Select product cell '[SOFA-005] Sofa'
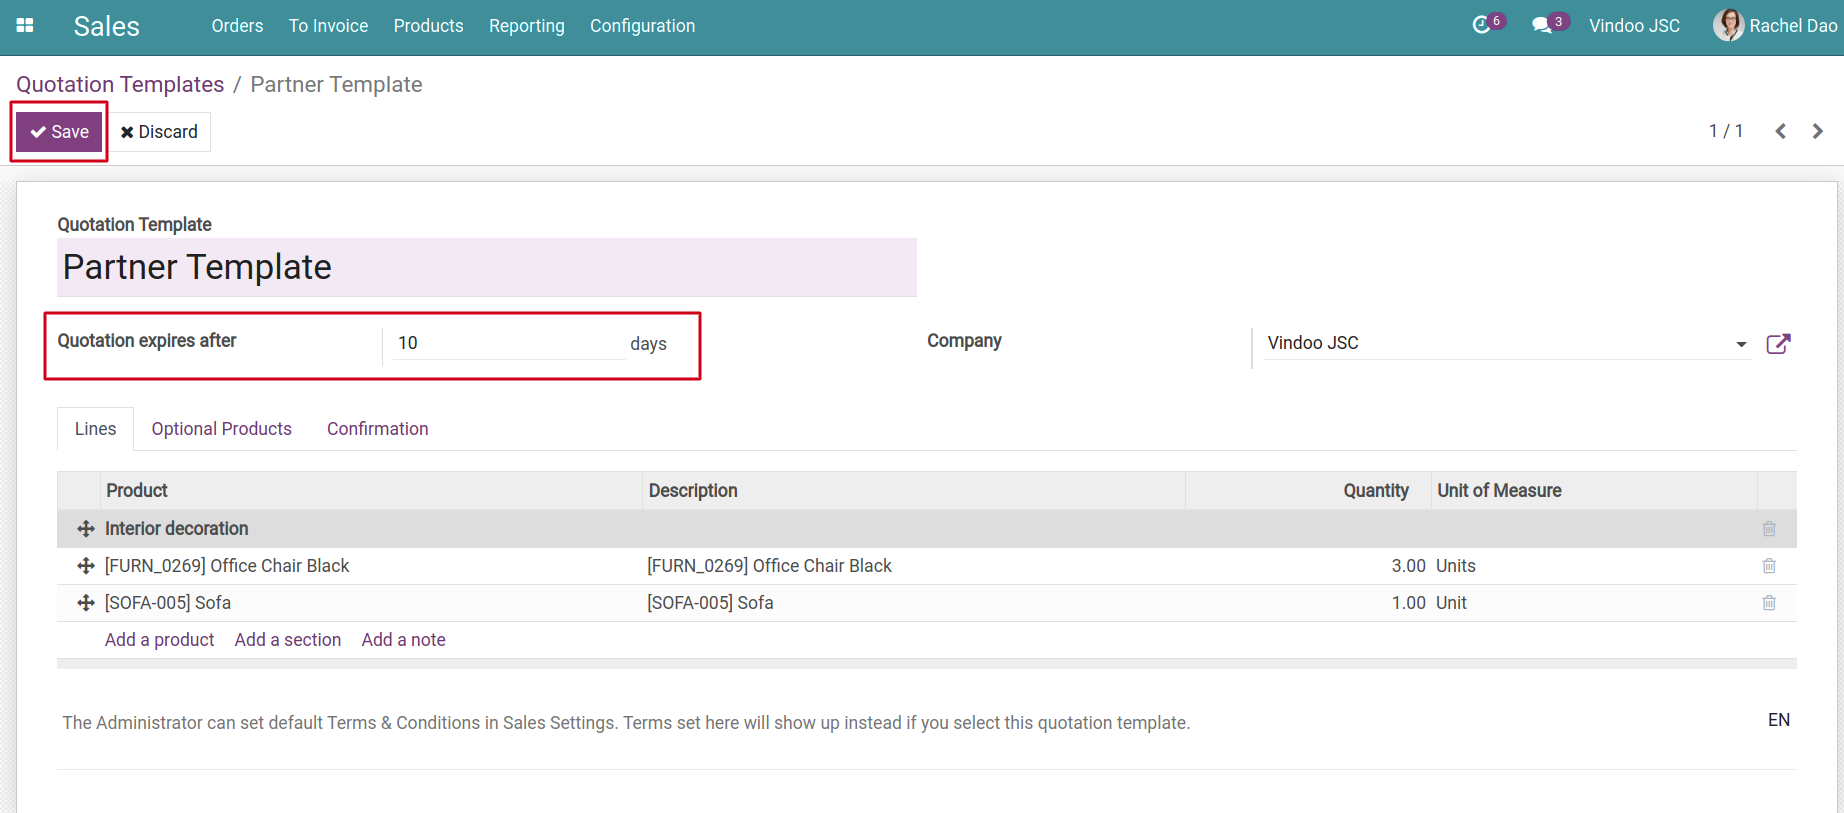 371,603
